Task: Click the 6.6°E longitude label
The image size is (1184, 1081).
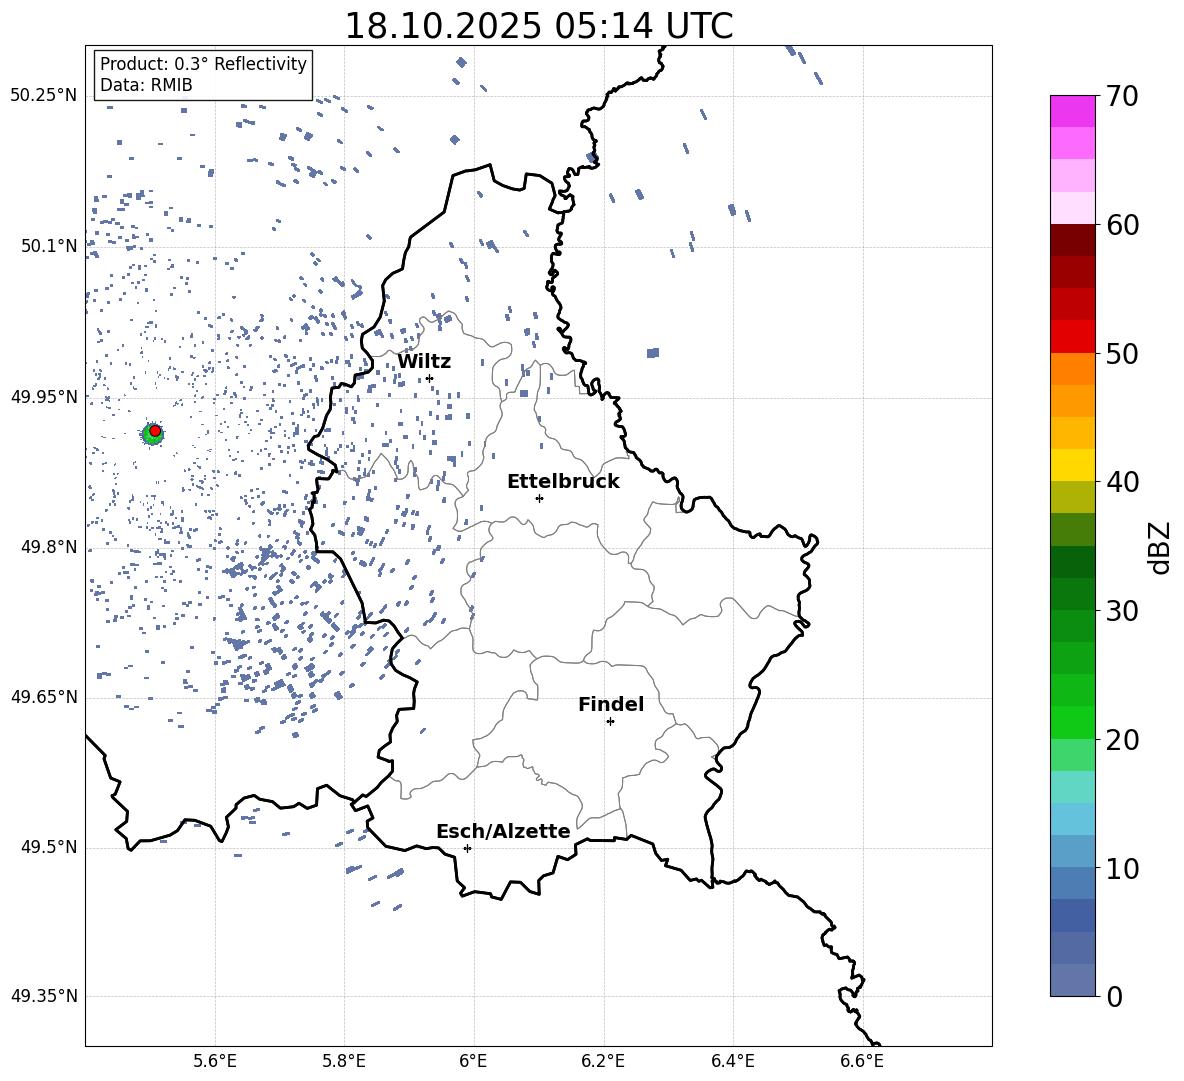Action: [862, 1061]
